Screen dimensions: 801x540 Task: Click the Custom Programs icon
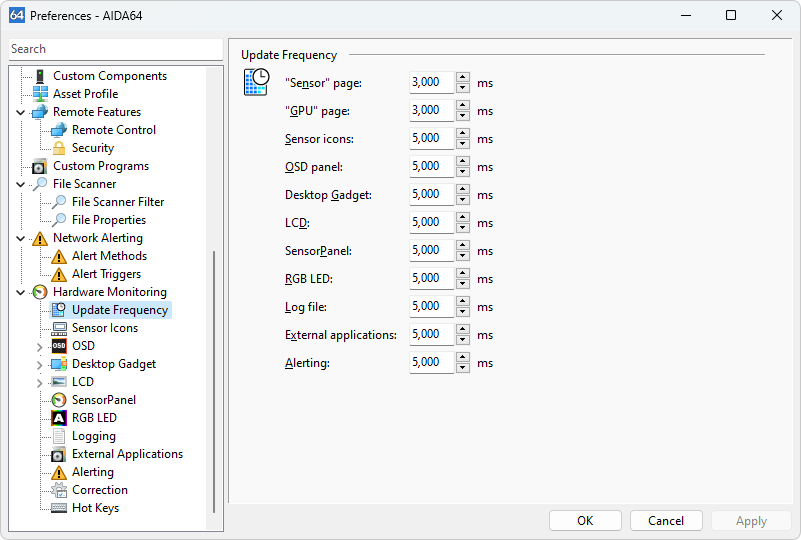click(40, 166)
